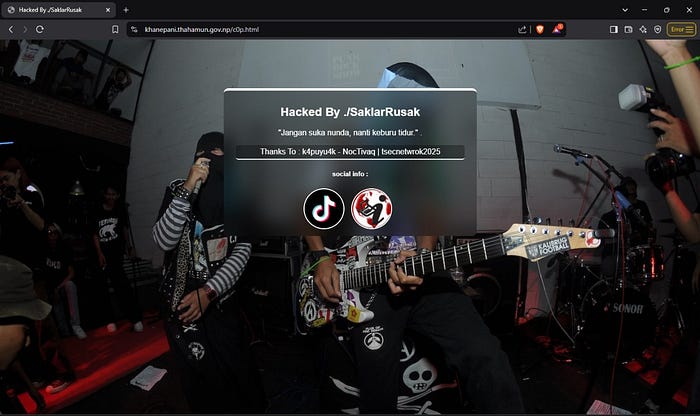
Task: Open the Error main menu button
Action: [681, 29]
